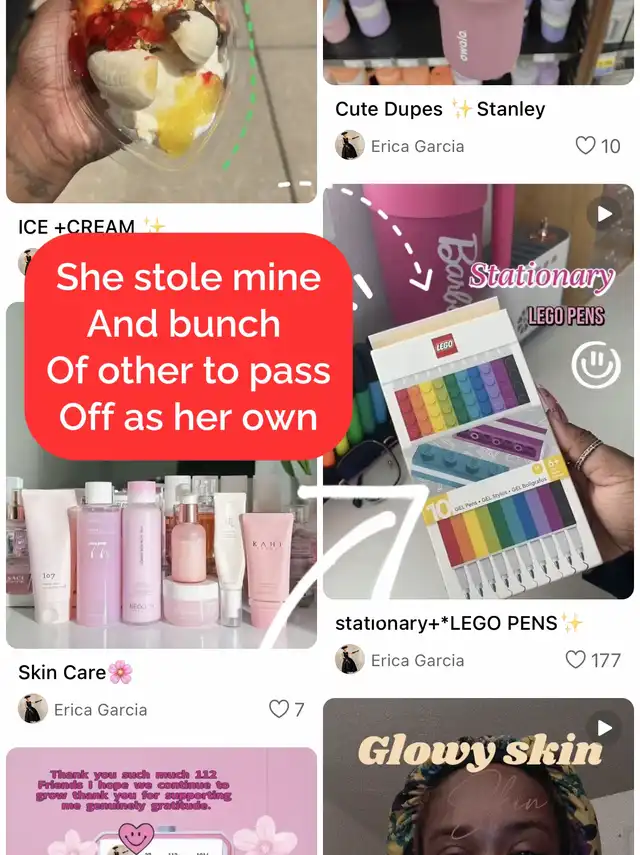Open the Skin Care post title

tap(75, 672)
